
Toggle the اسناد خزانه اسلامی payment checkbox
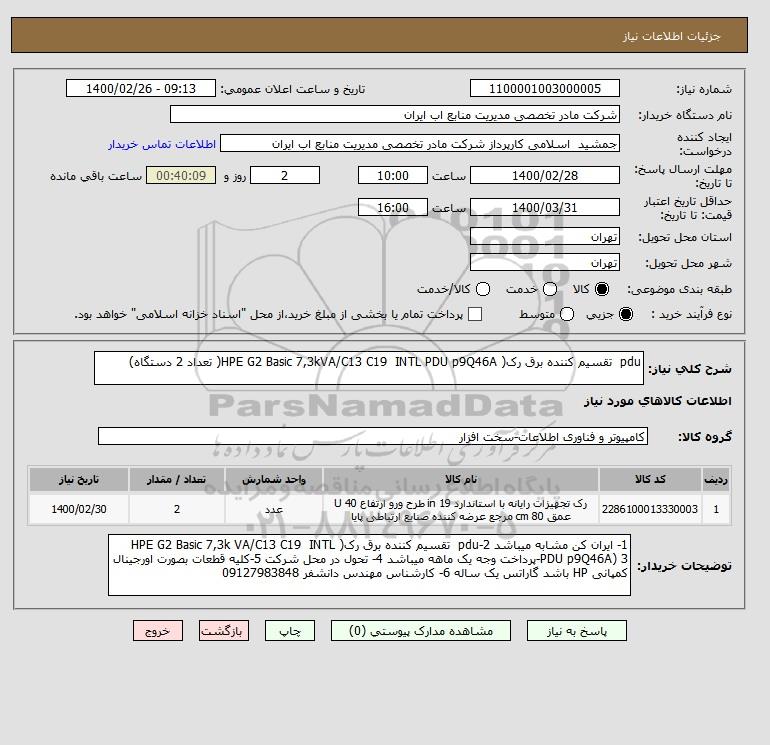coord(475,314)
